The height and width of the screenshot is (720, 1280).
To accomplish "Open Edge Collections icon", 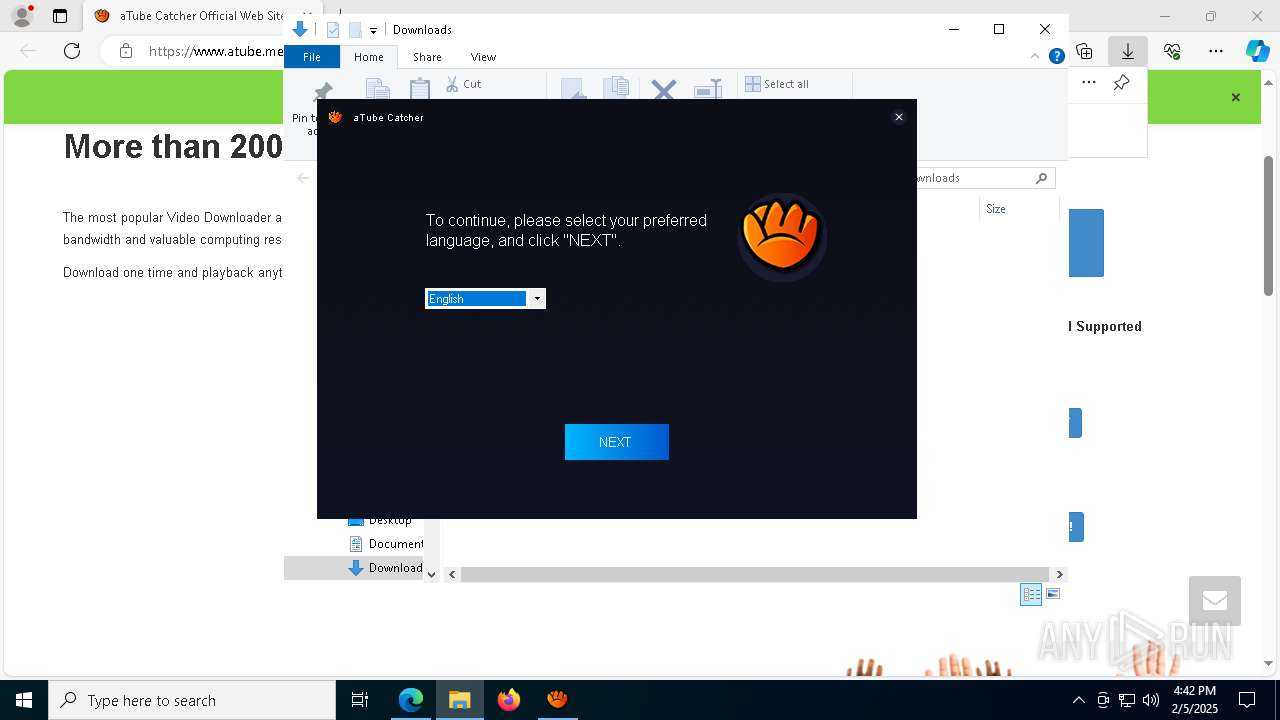I will pyautogui.click(x=1084, y=51).
